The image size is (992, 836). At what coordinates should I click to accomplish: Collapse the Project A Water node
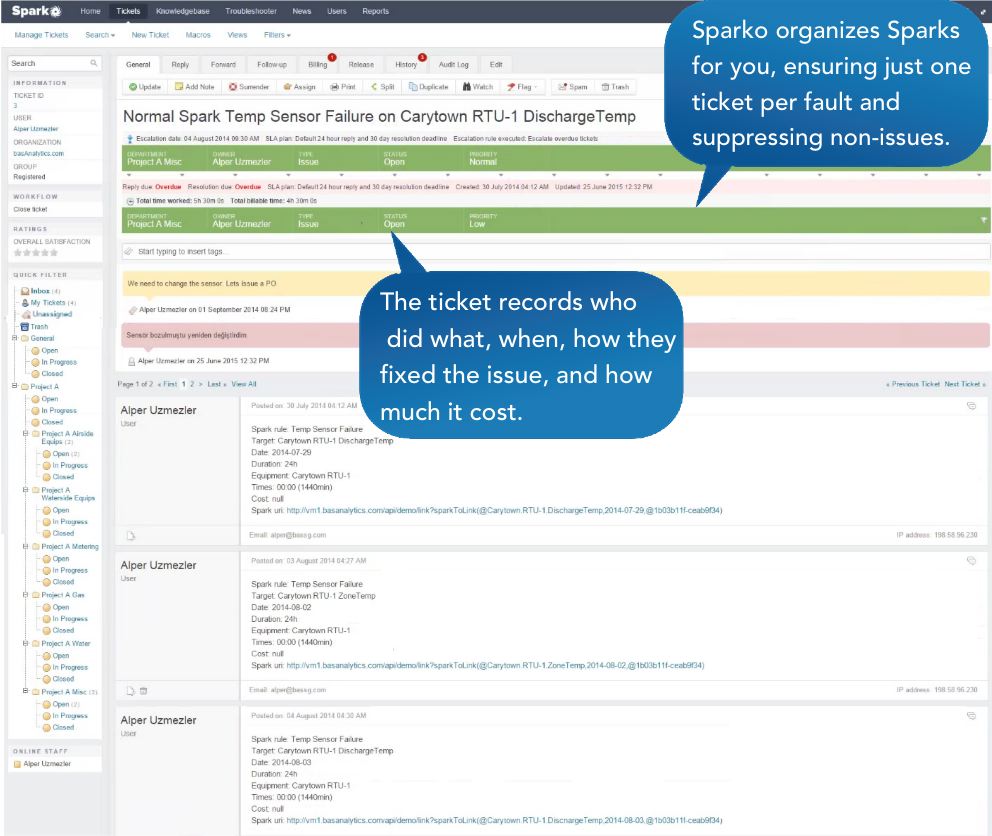(x=25, y=643)
